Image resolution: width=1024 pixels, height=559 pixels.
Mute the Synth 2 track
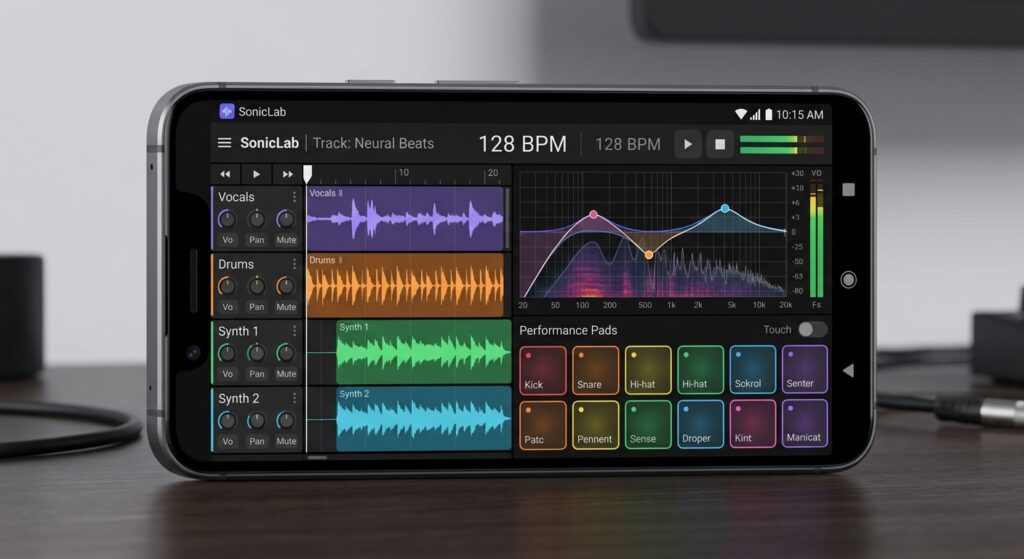[x=286, y=441]
